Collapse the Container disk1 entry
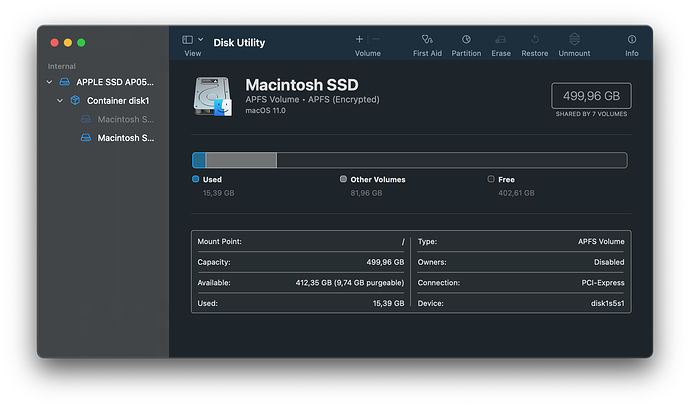This screenshot has width=690, height=407. pos(60,101)
